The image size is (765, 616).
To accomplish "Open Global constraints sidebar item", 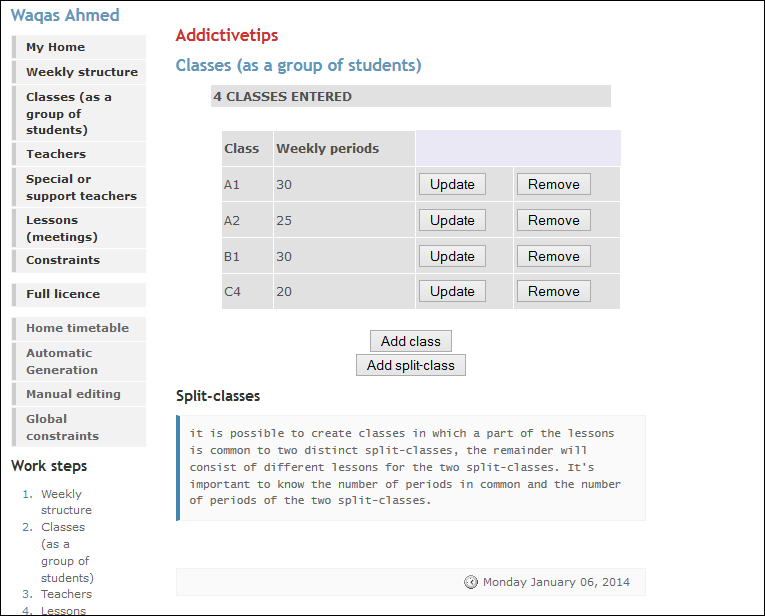I will click(79, 427).
